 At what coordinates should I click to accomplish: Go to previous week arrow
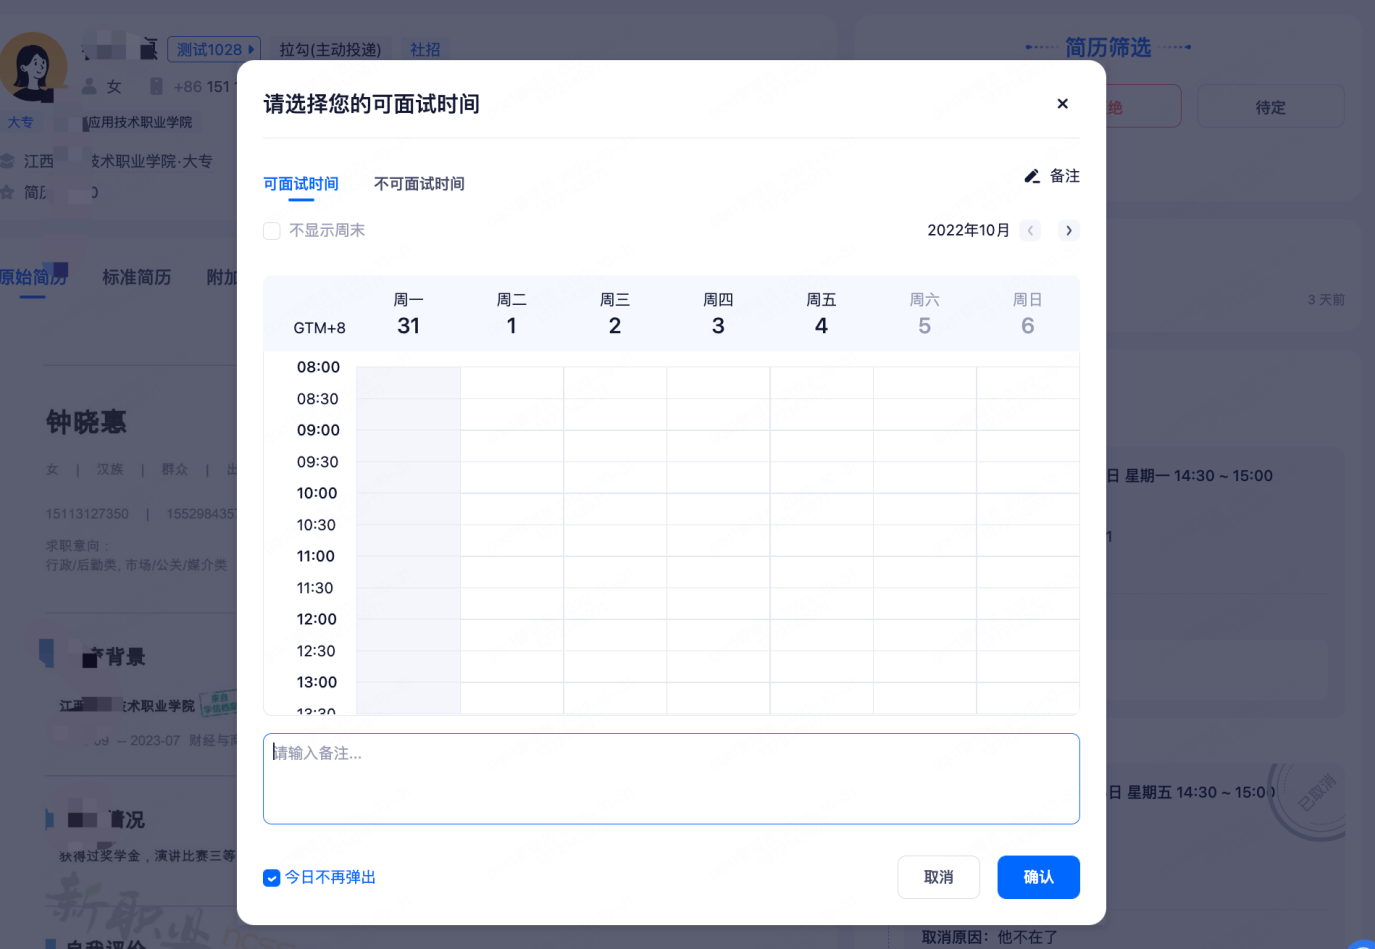coord(1030,231)
